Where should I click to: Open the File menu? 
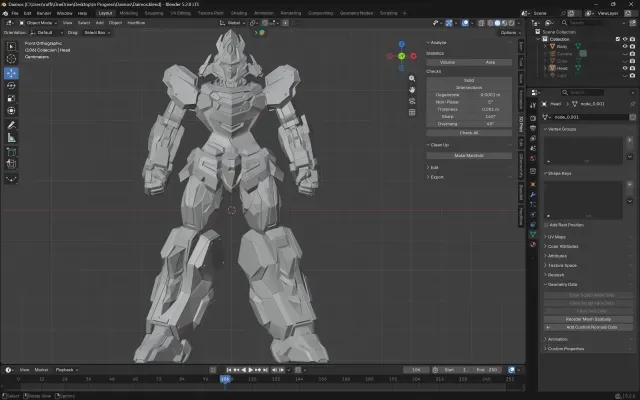15,13
